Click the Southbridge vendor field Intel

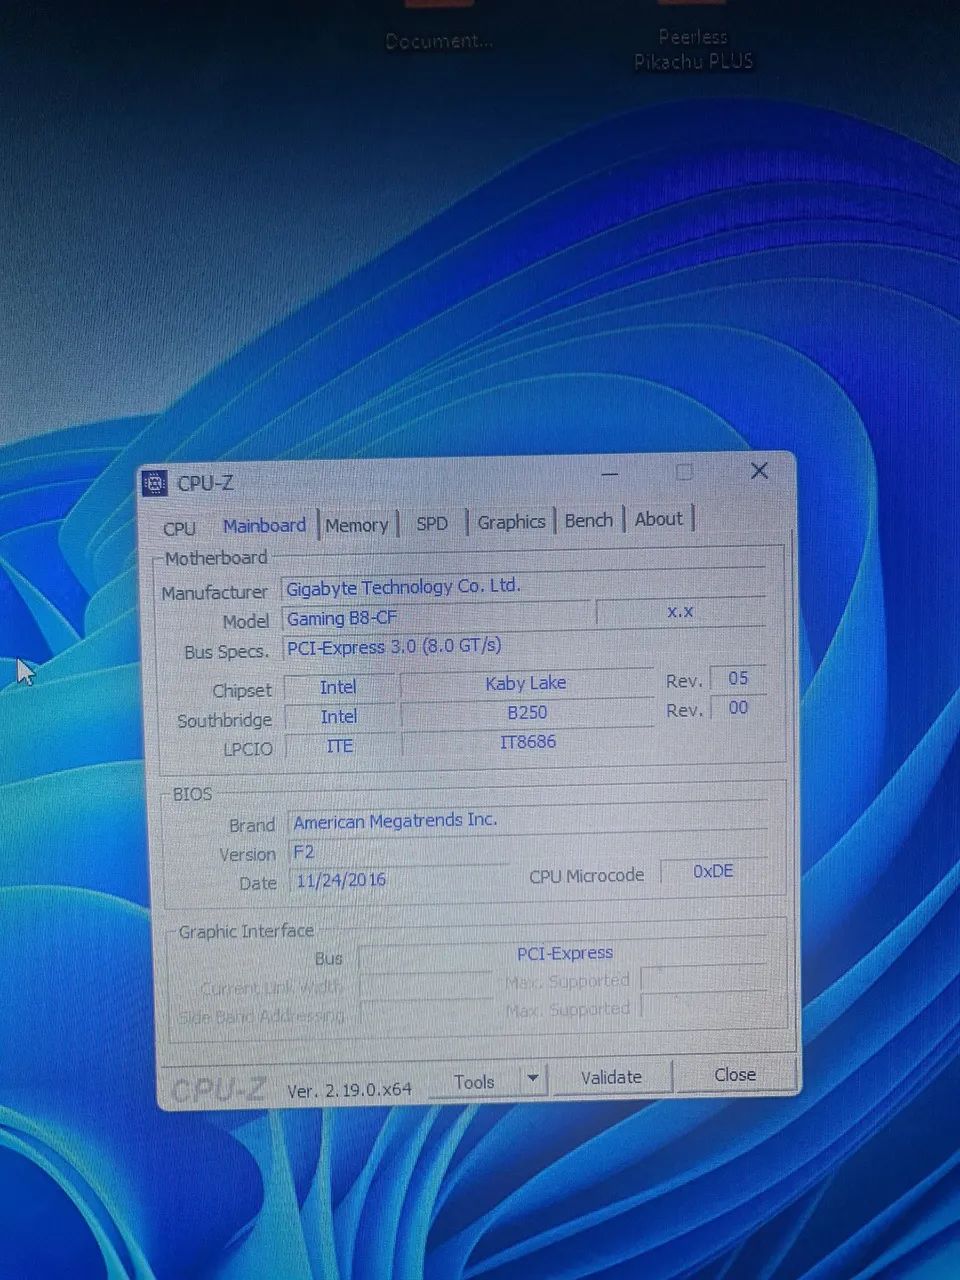tap(339, 717)
